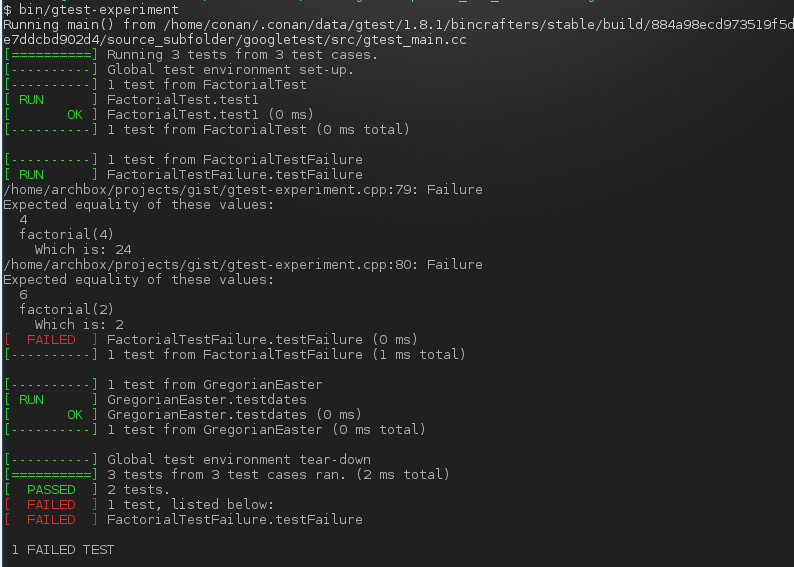Click the red FAILED tag with (0 ms)
This screenshot has height=567, width=794.
pyautogui.click(x=51, y=340)
